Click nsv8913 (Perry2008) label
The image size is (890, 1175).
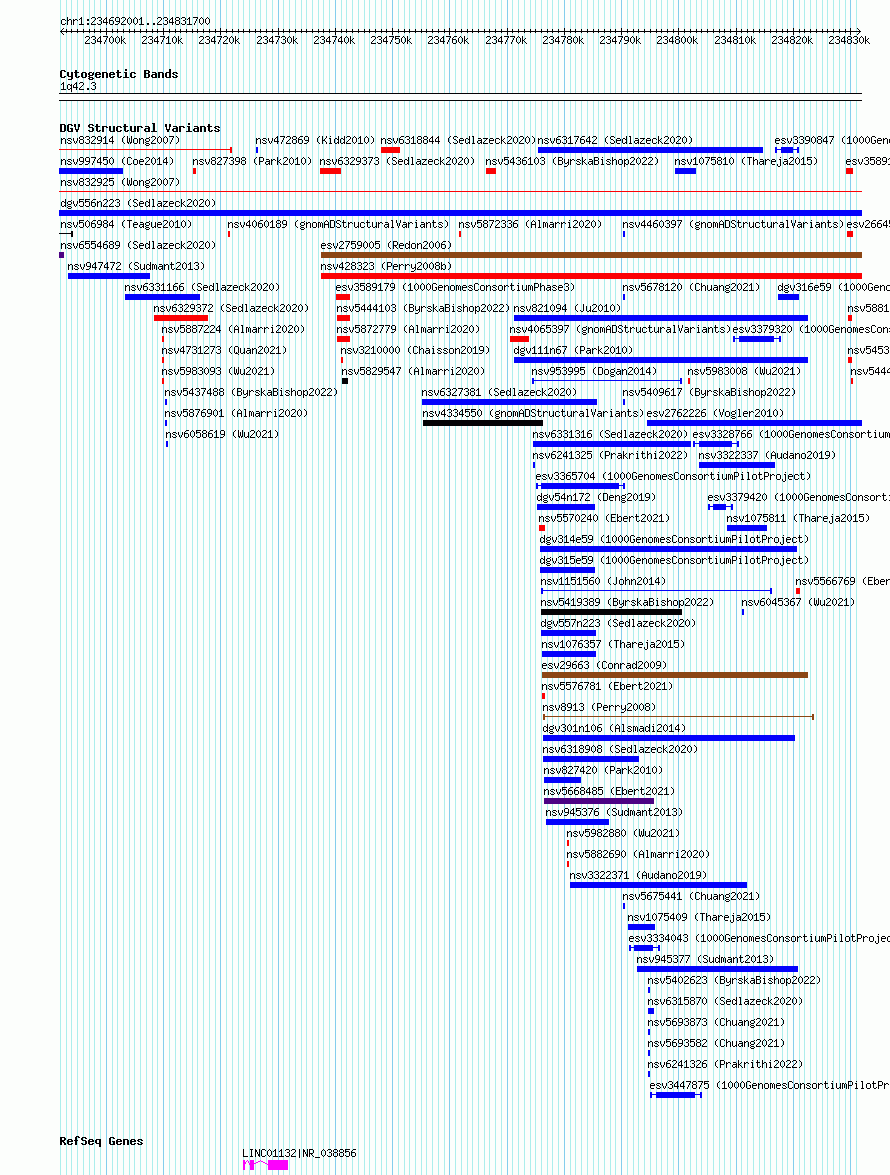[x=599, y=707]
